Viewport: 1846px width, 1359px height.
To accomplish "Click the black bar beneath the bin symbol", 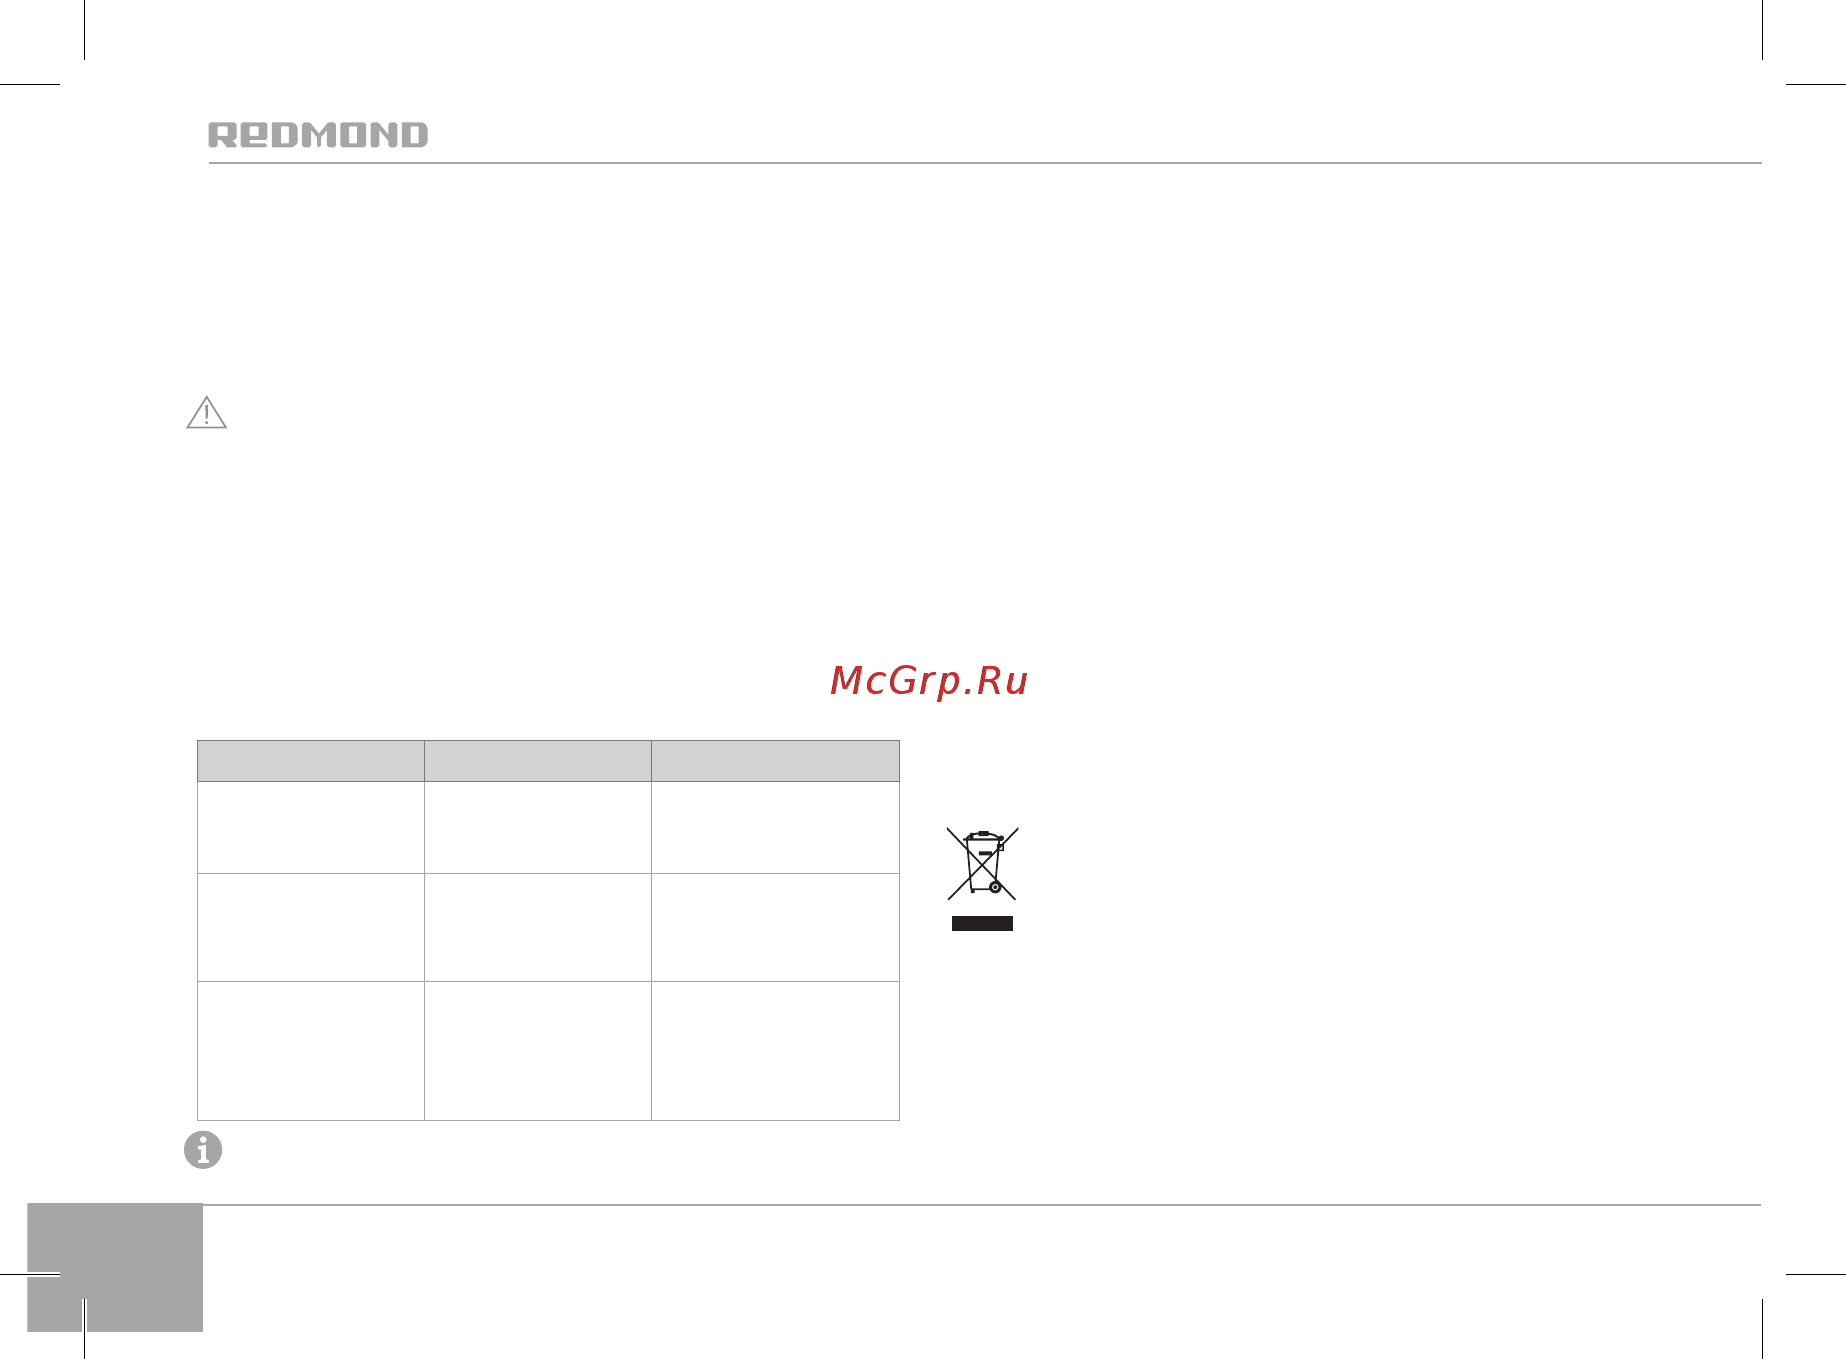I will tap(982, 923).
